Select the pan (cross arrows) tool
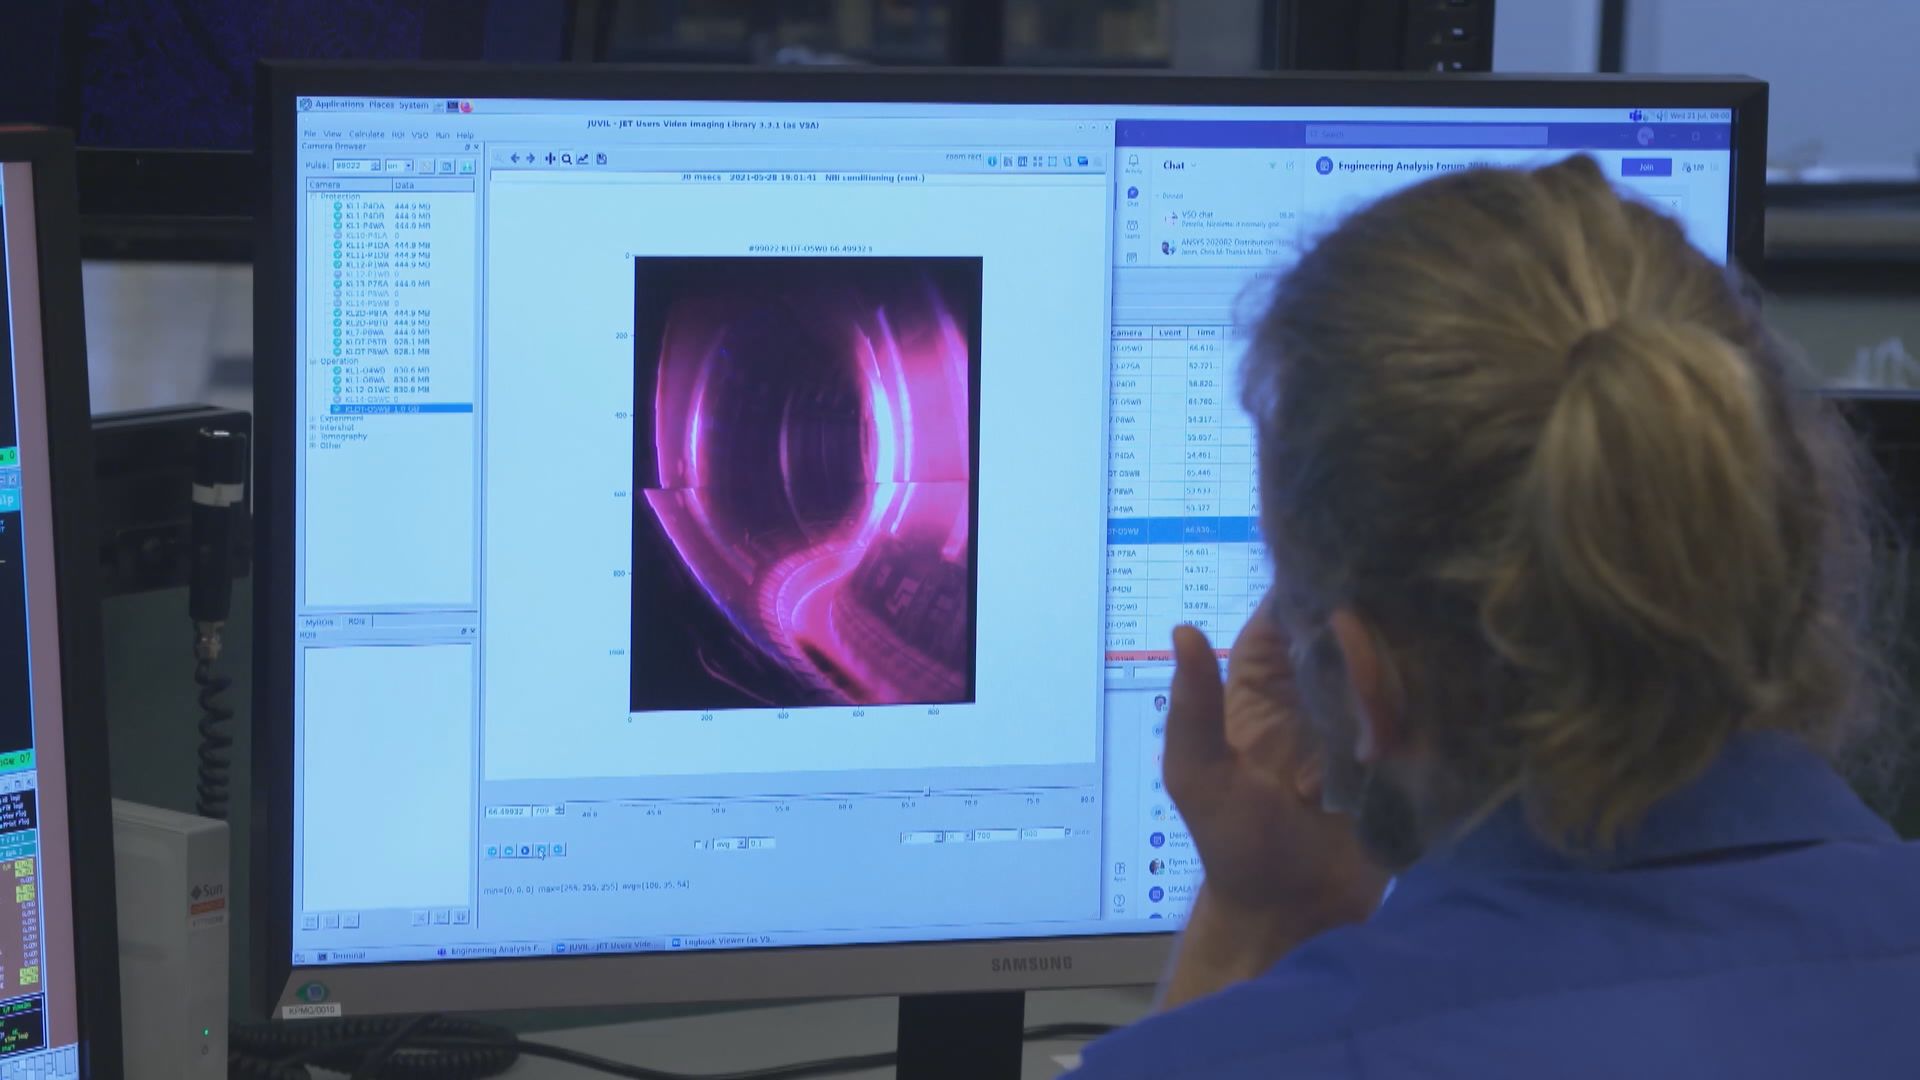The image size is (1920, 1080). pyautogui.click(x=549, y=159)
